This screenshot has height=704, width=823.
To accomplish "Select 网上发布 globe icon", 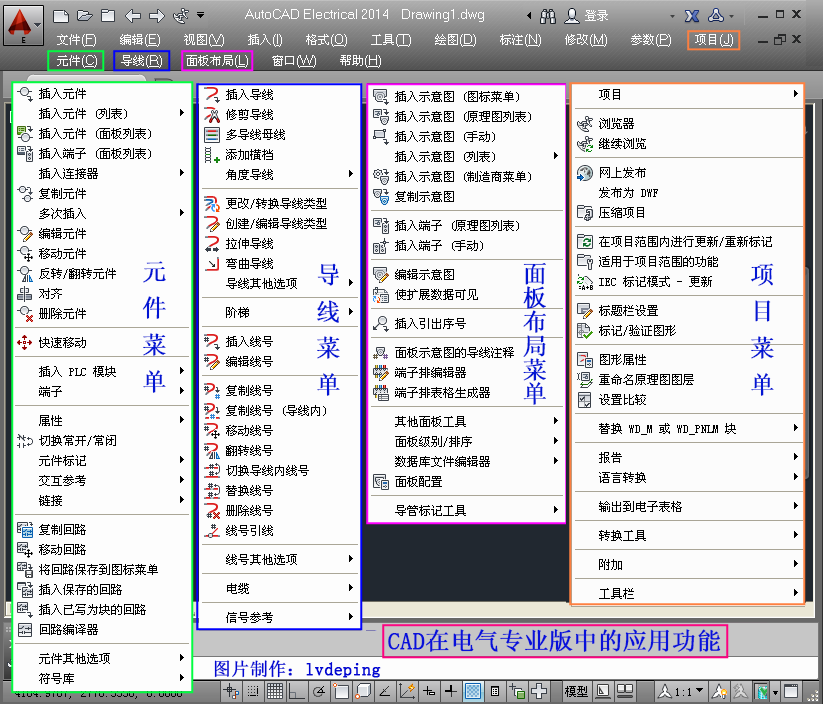I will (584, 173).
